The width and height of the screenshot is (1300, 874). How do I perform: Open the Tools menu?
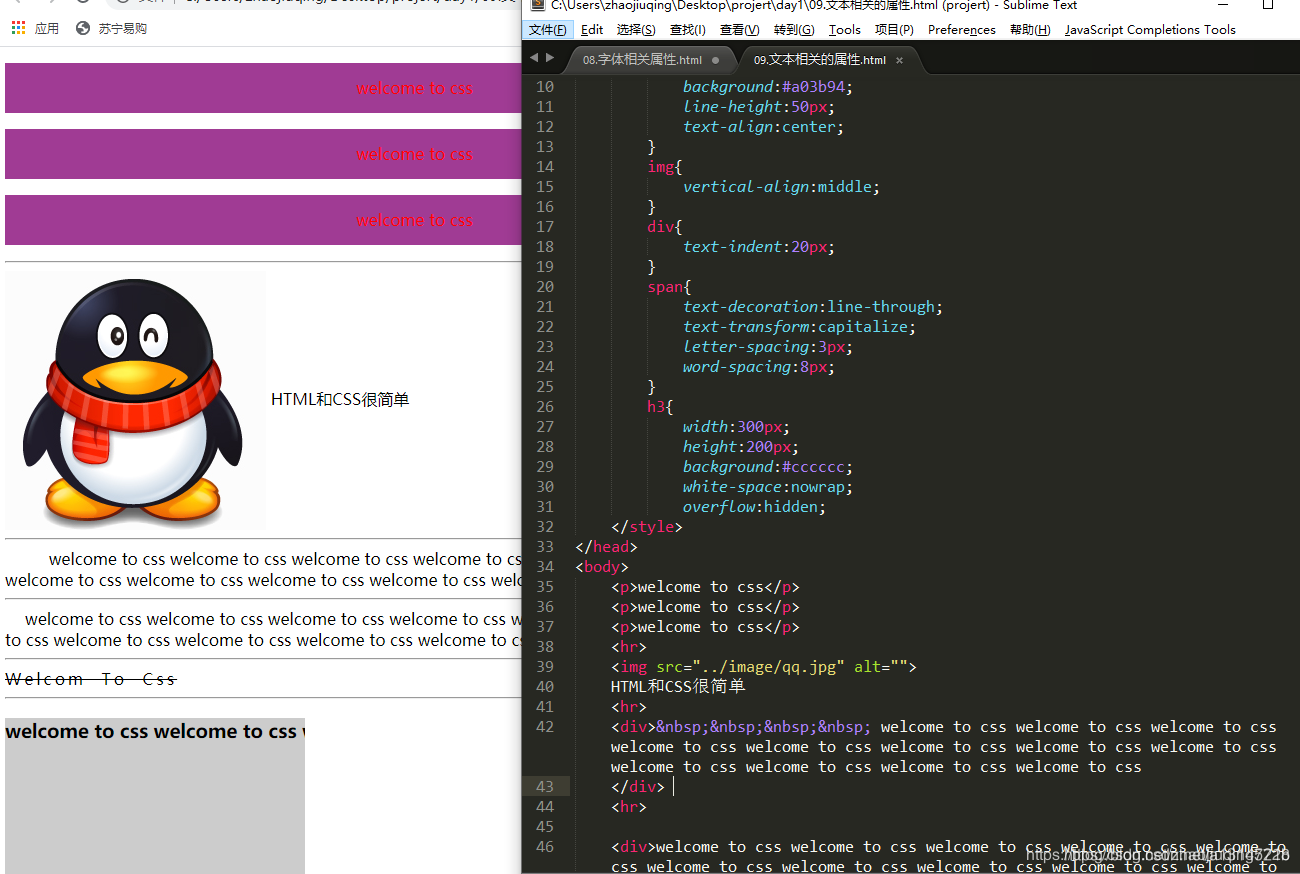pyautogui.click(x=845, y=30)
